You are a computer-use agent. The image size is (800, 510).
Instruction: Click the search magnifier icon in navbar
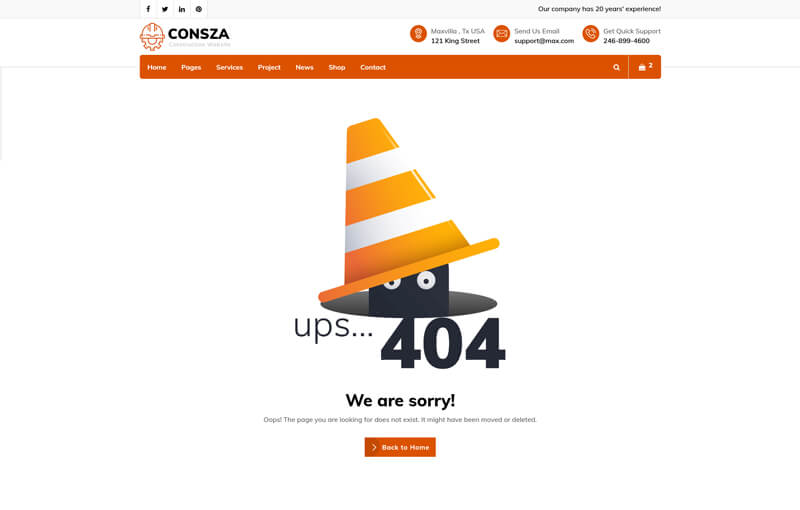(x=616, y=67)
